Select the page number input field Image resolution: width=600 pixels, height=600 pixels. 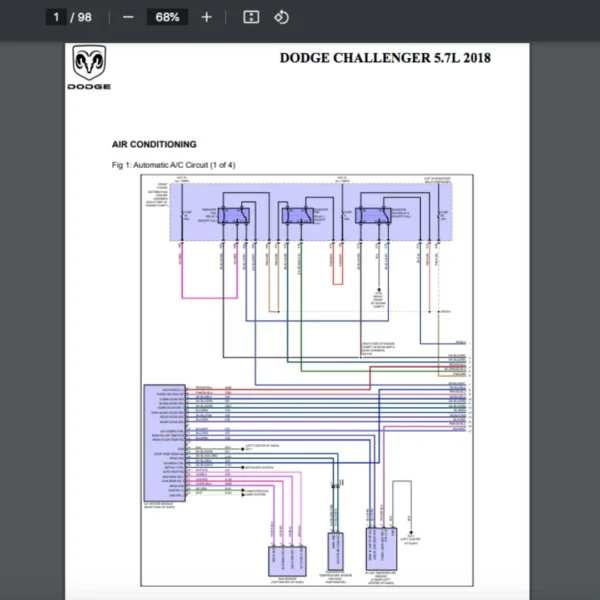coord(58,17)
